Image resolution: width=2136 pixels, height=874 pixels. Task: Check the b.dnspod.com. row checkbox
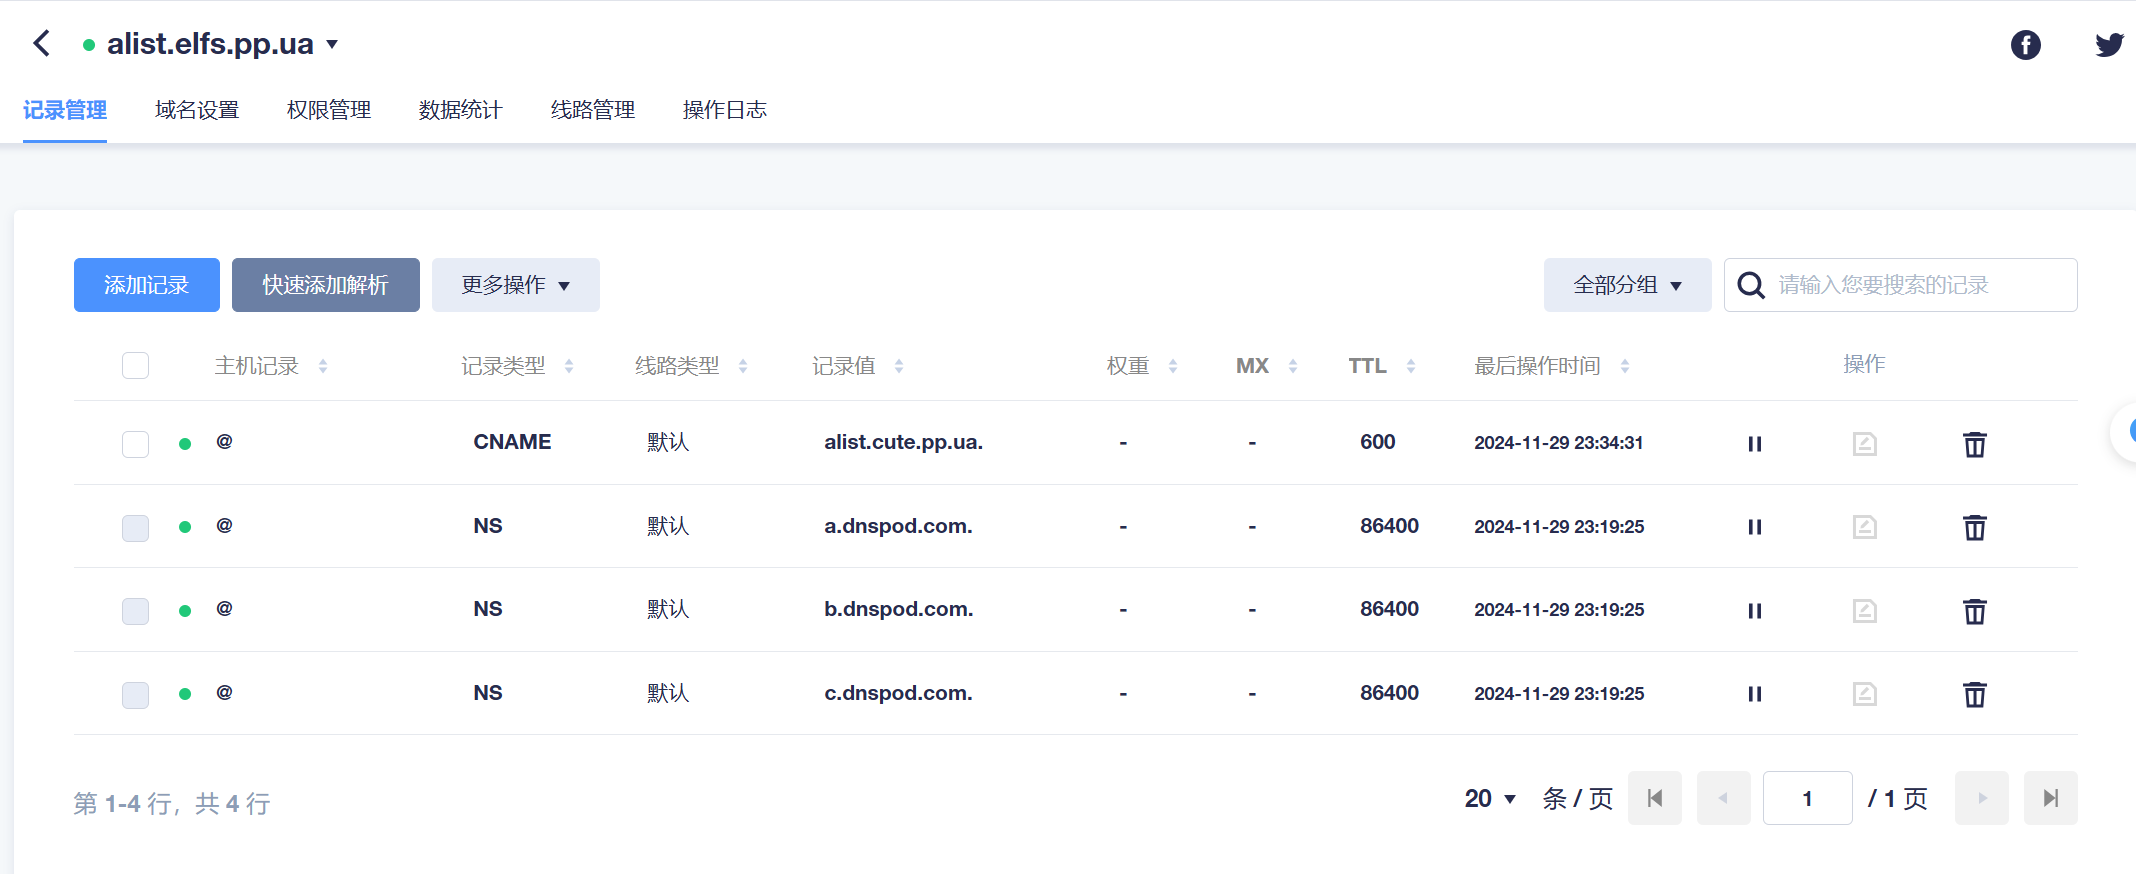135,611
